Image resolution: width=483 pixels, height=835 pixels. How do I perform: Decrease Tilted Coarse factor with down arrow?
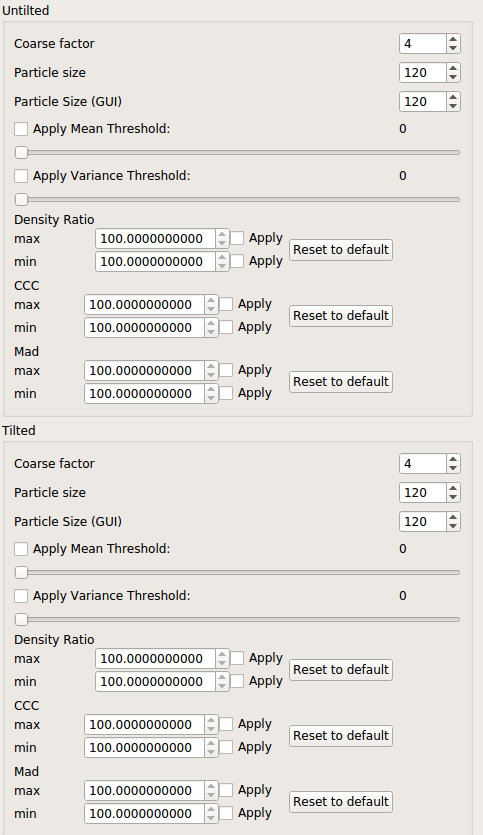(x=453, y=468)
